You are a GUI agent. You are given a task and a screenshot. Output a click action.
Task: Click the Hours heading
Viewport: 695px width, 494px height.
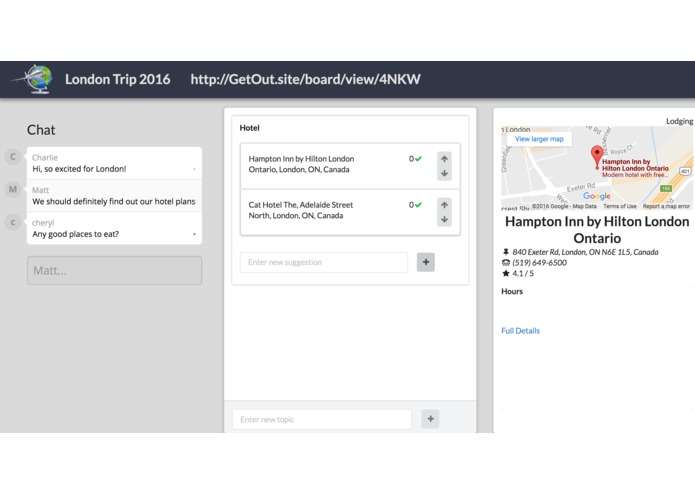[x=512, y=292]
